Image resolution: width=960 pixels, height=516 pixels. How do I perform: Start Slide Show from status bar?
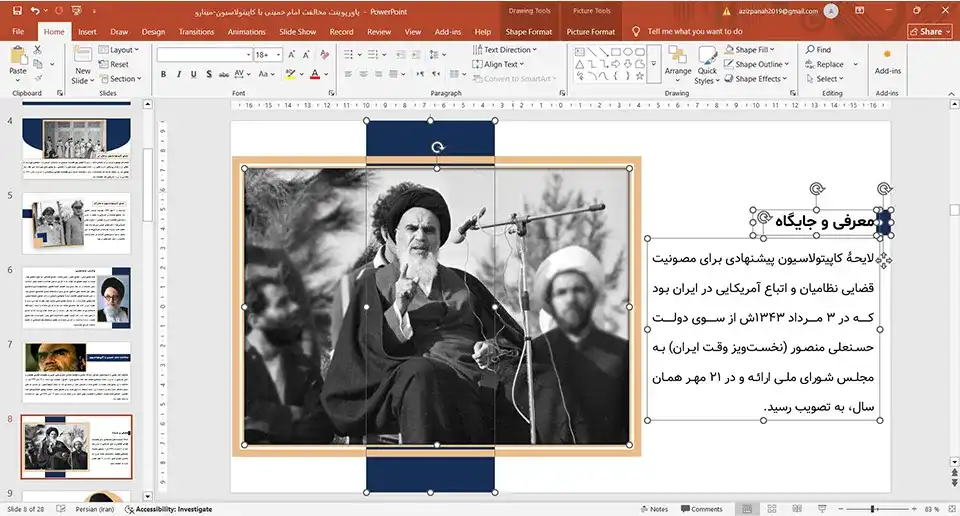(822, 509)
